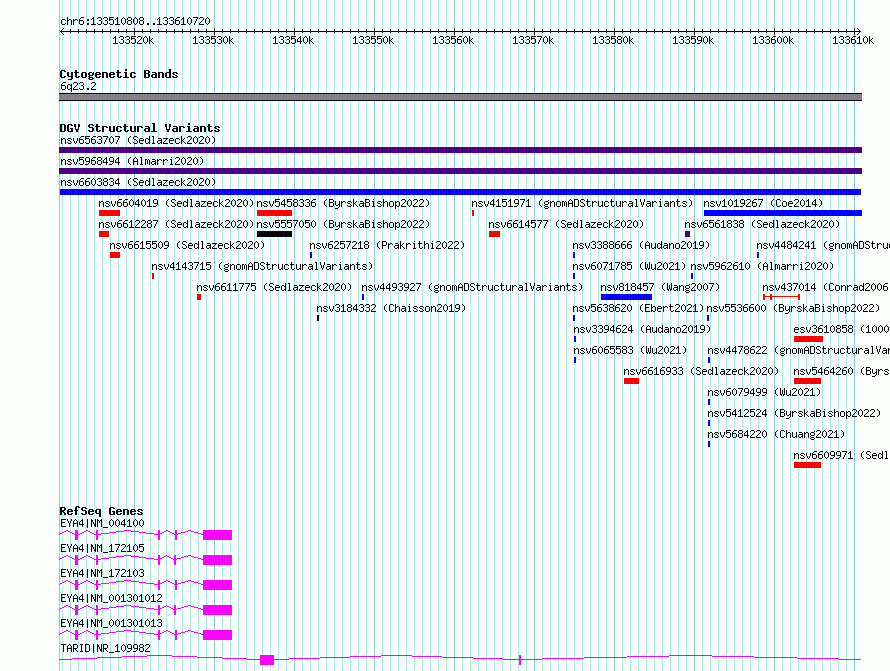
Task: Click the nsv818457 (Wang2007) blue bar
Action: (626, 297)
